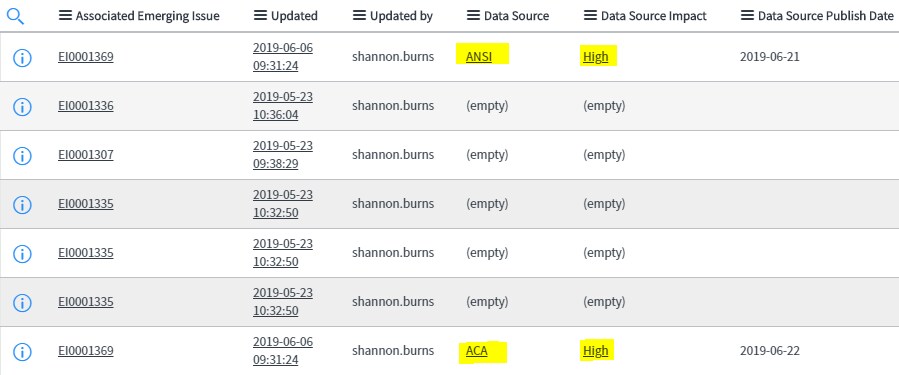Open info icon for EI0001307 row
899x375 pixels.
click(x=22, y=155)
